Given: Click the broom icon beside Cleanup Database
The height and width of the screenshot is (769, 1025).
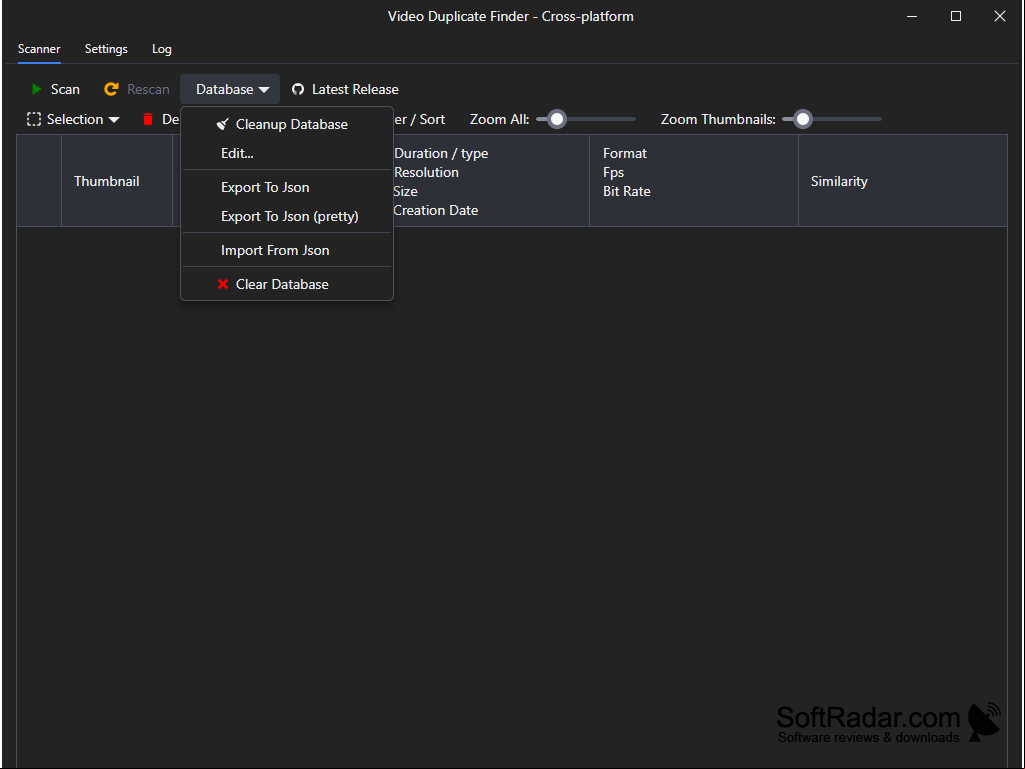Looking at the screenshot, I should [223, 124].
